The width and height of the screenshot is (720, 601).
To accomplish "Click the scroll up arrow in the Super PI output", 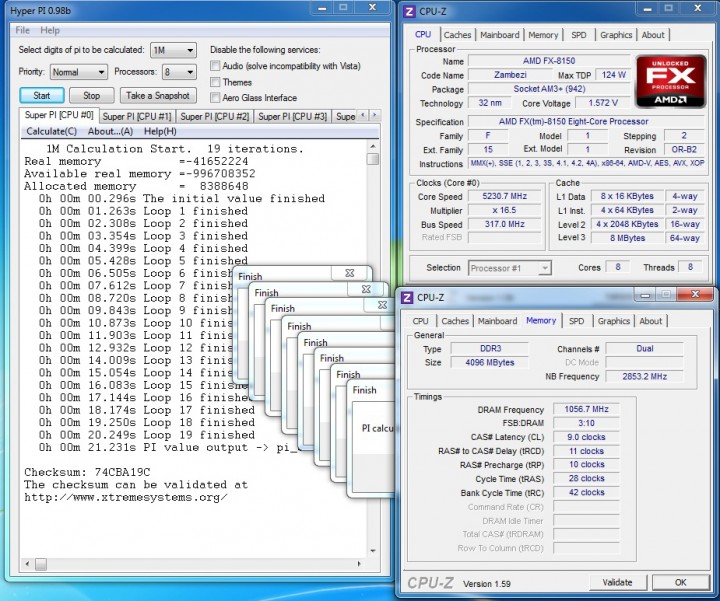I will click(373, 146).
